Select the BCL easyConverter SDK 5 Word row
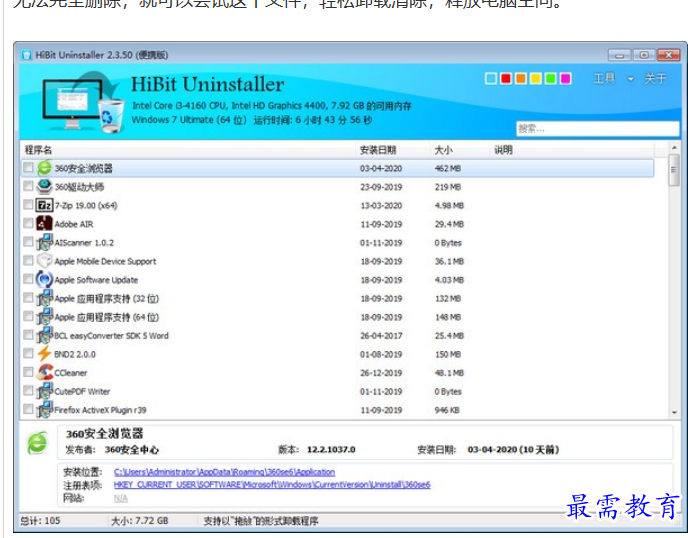 [x=337, y=336]
